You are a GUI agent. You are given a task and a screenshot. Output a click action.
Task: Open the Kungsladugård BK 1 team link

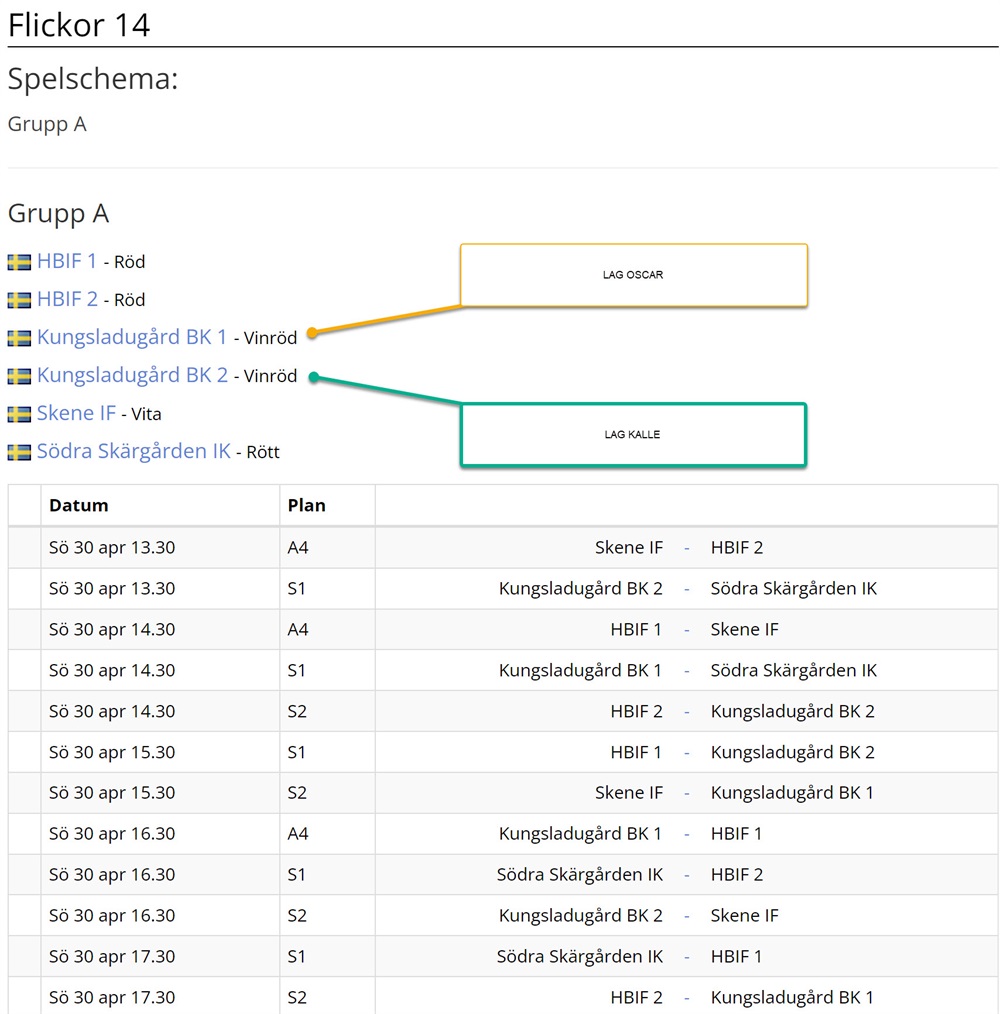pos(132,338)
